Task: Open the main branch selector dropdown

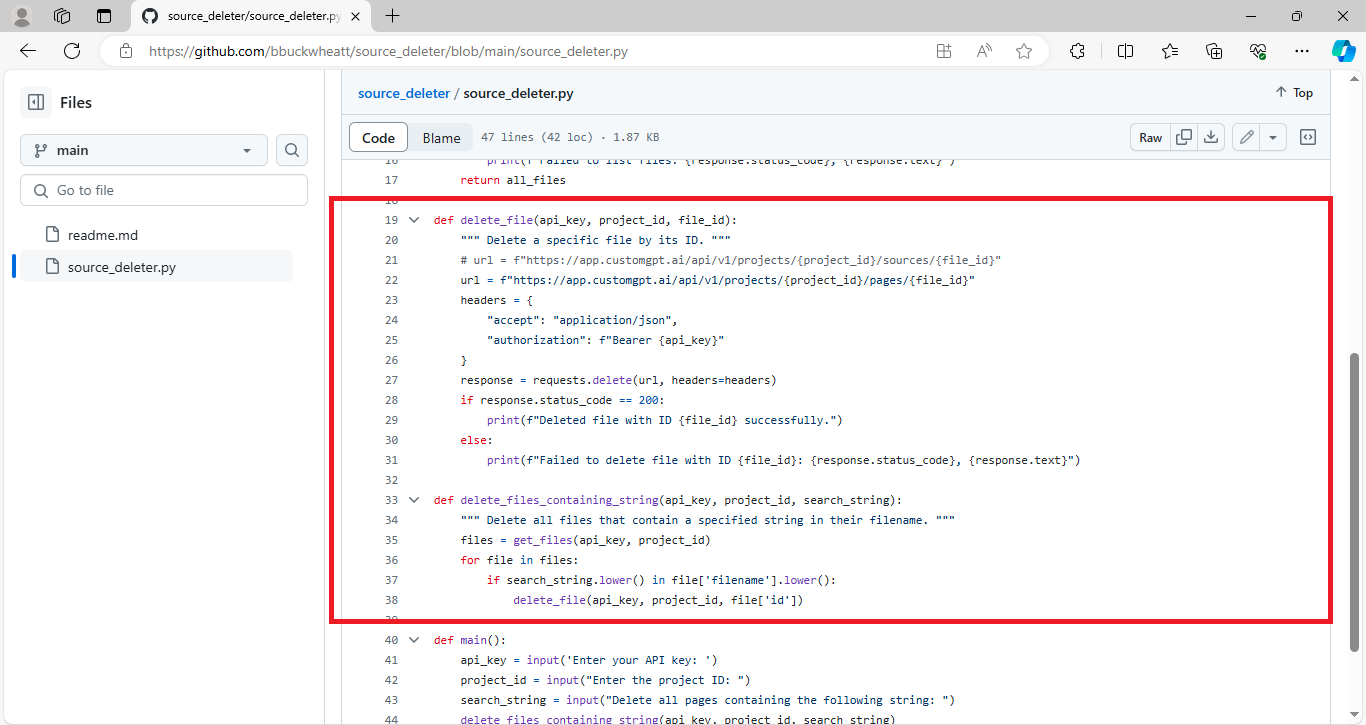Action: point(143,148)
